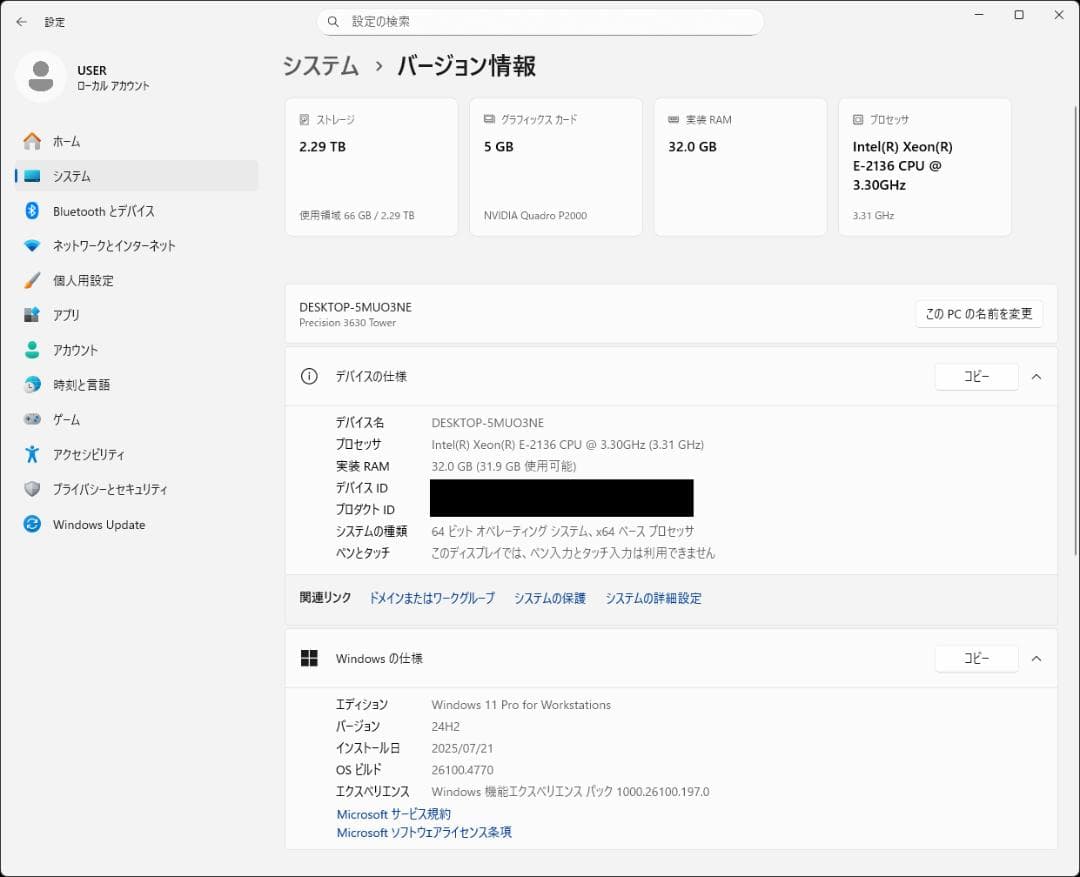Click the back arrow
Screen dimensions: 1080x877
pos(20,21)
